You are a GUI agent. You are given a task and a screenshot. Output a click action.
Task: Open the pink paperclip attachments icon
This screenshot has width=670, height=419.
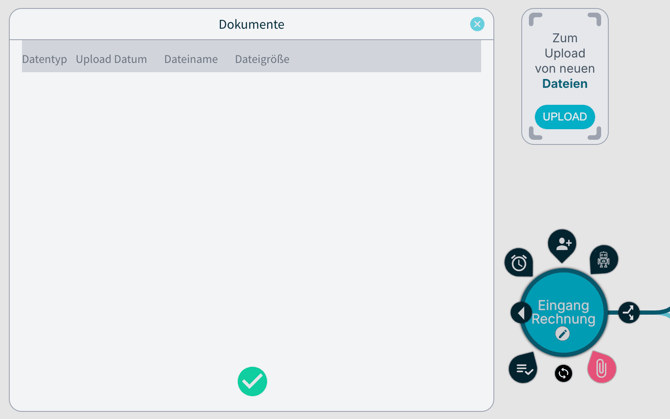601,368
